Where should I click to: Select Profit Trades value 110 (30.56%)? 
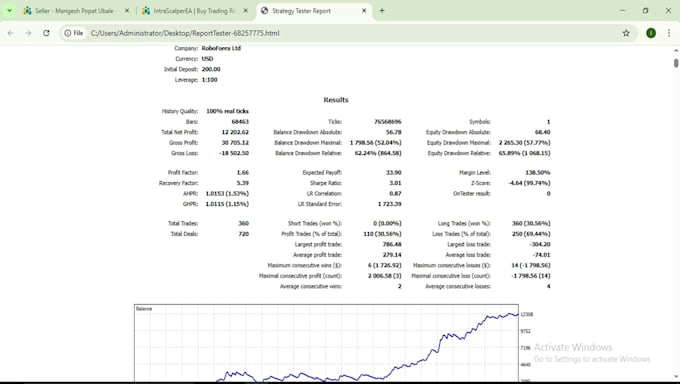(382, 234)
